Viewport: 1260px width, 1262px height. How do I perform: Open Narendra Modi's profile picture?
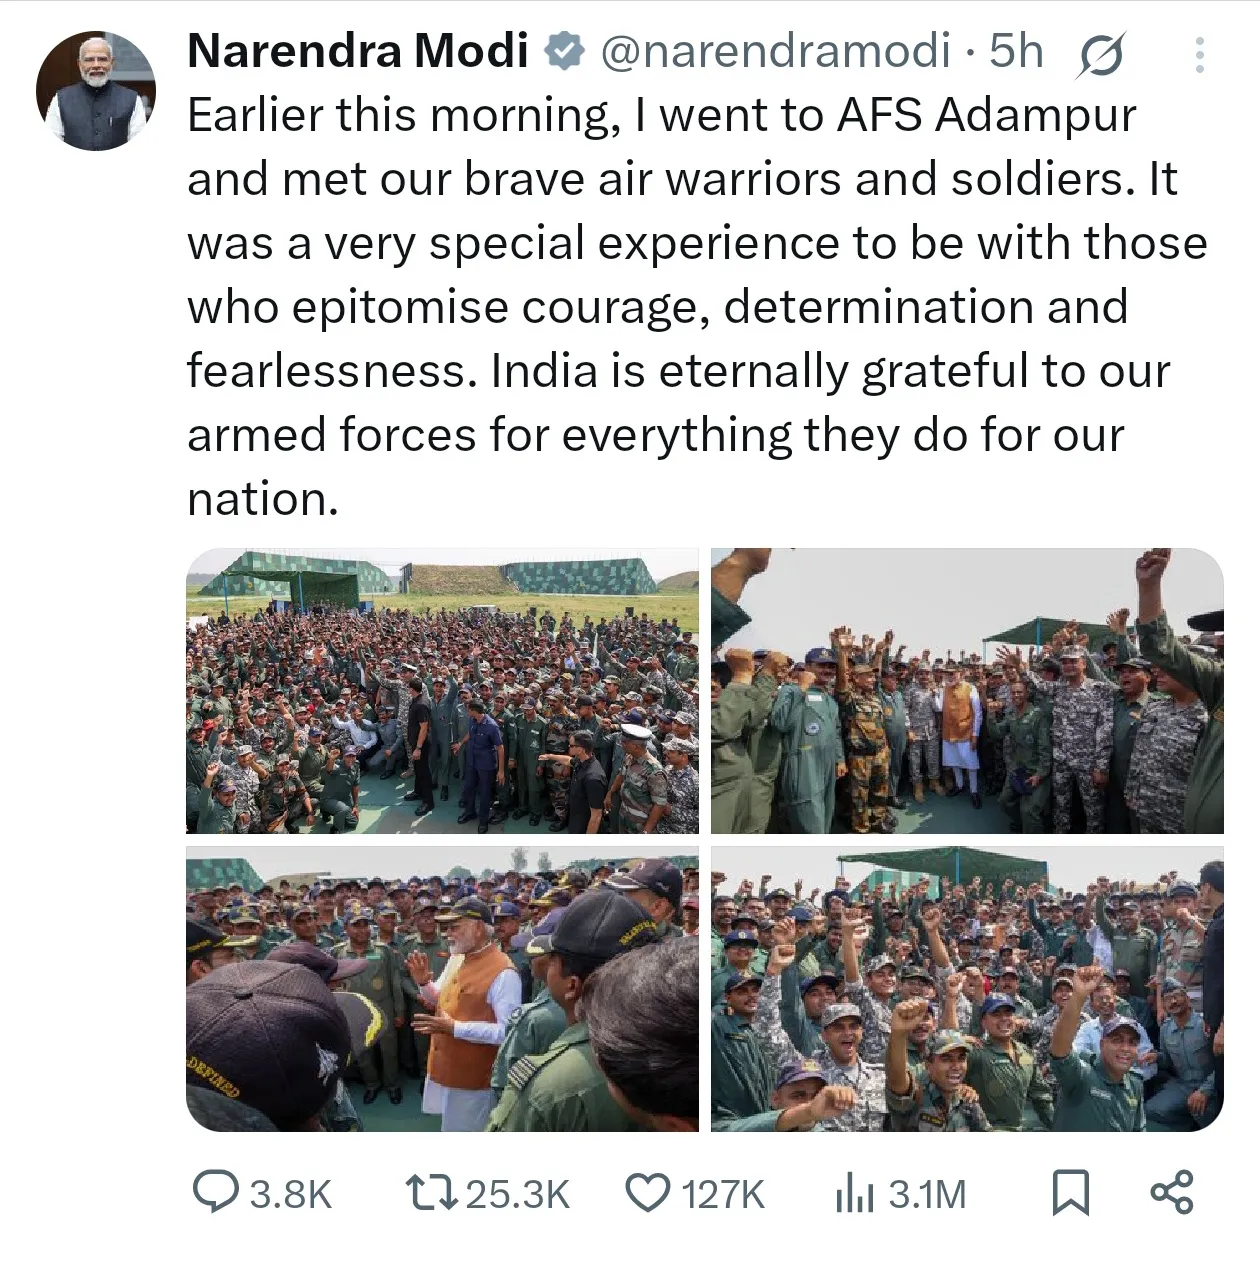[96, 91]
